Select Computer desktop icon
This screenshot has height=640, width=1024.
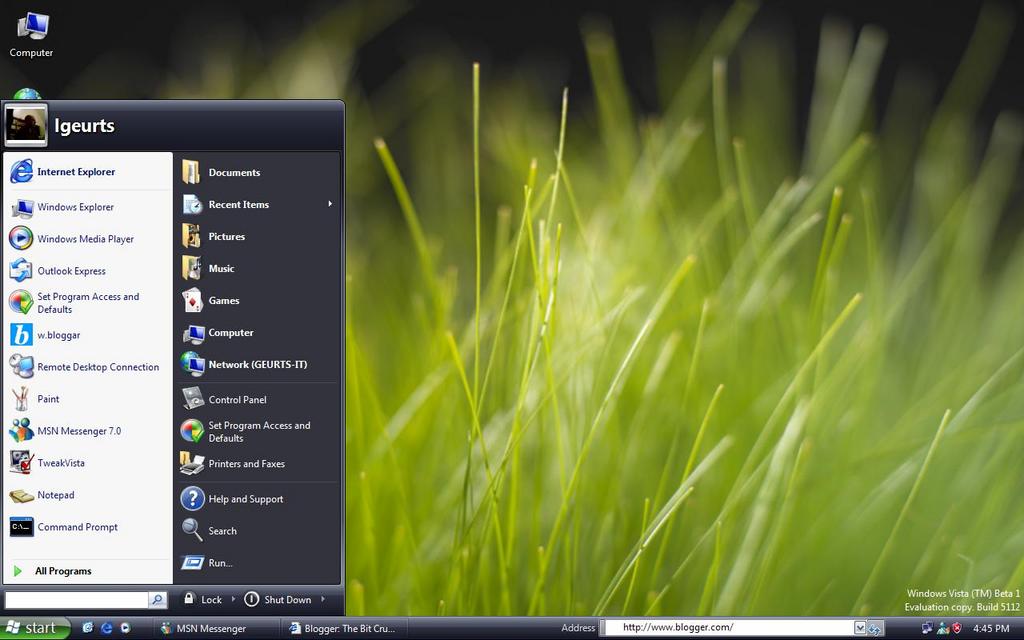tap(31, 35)
